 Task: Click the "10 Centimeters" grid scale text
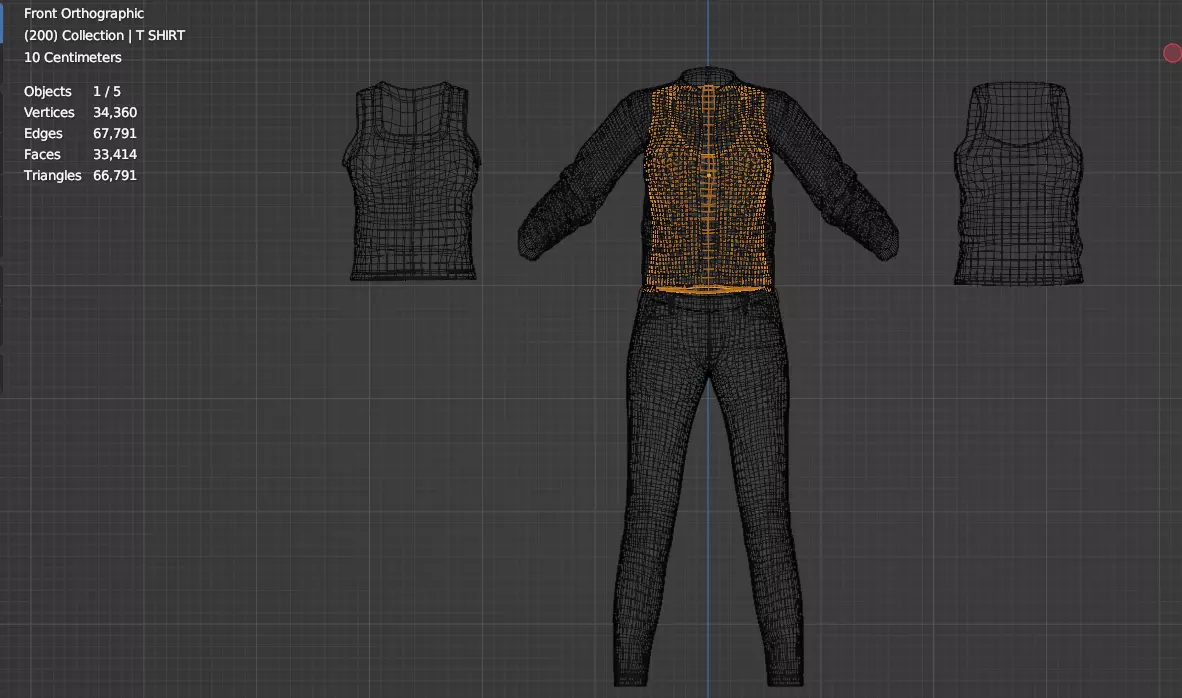coord(72,57)
